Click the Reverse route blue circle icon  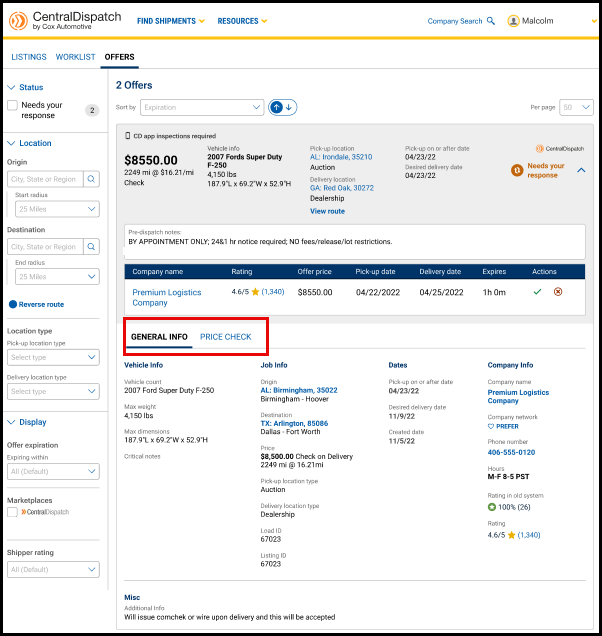coord(13,304)
